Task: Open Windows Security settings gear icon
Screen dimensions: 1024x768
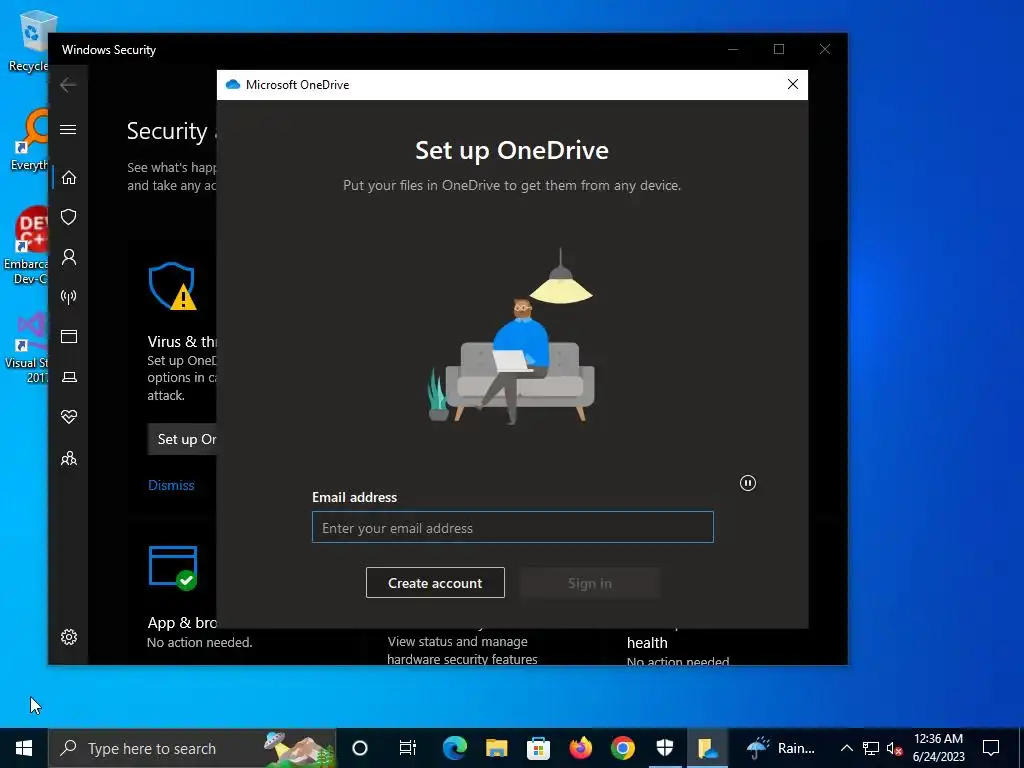Action: coord(69,637)
